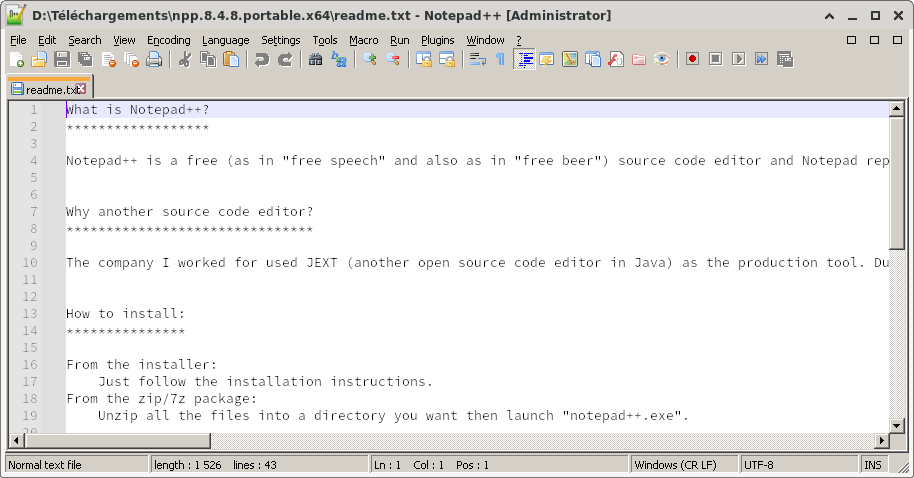This screenshot has height=478, width=914.
Task: Open Find with the binoculars icon
Action: point(315,59)
